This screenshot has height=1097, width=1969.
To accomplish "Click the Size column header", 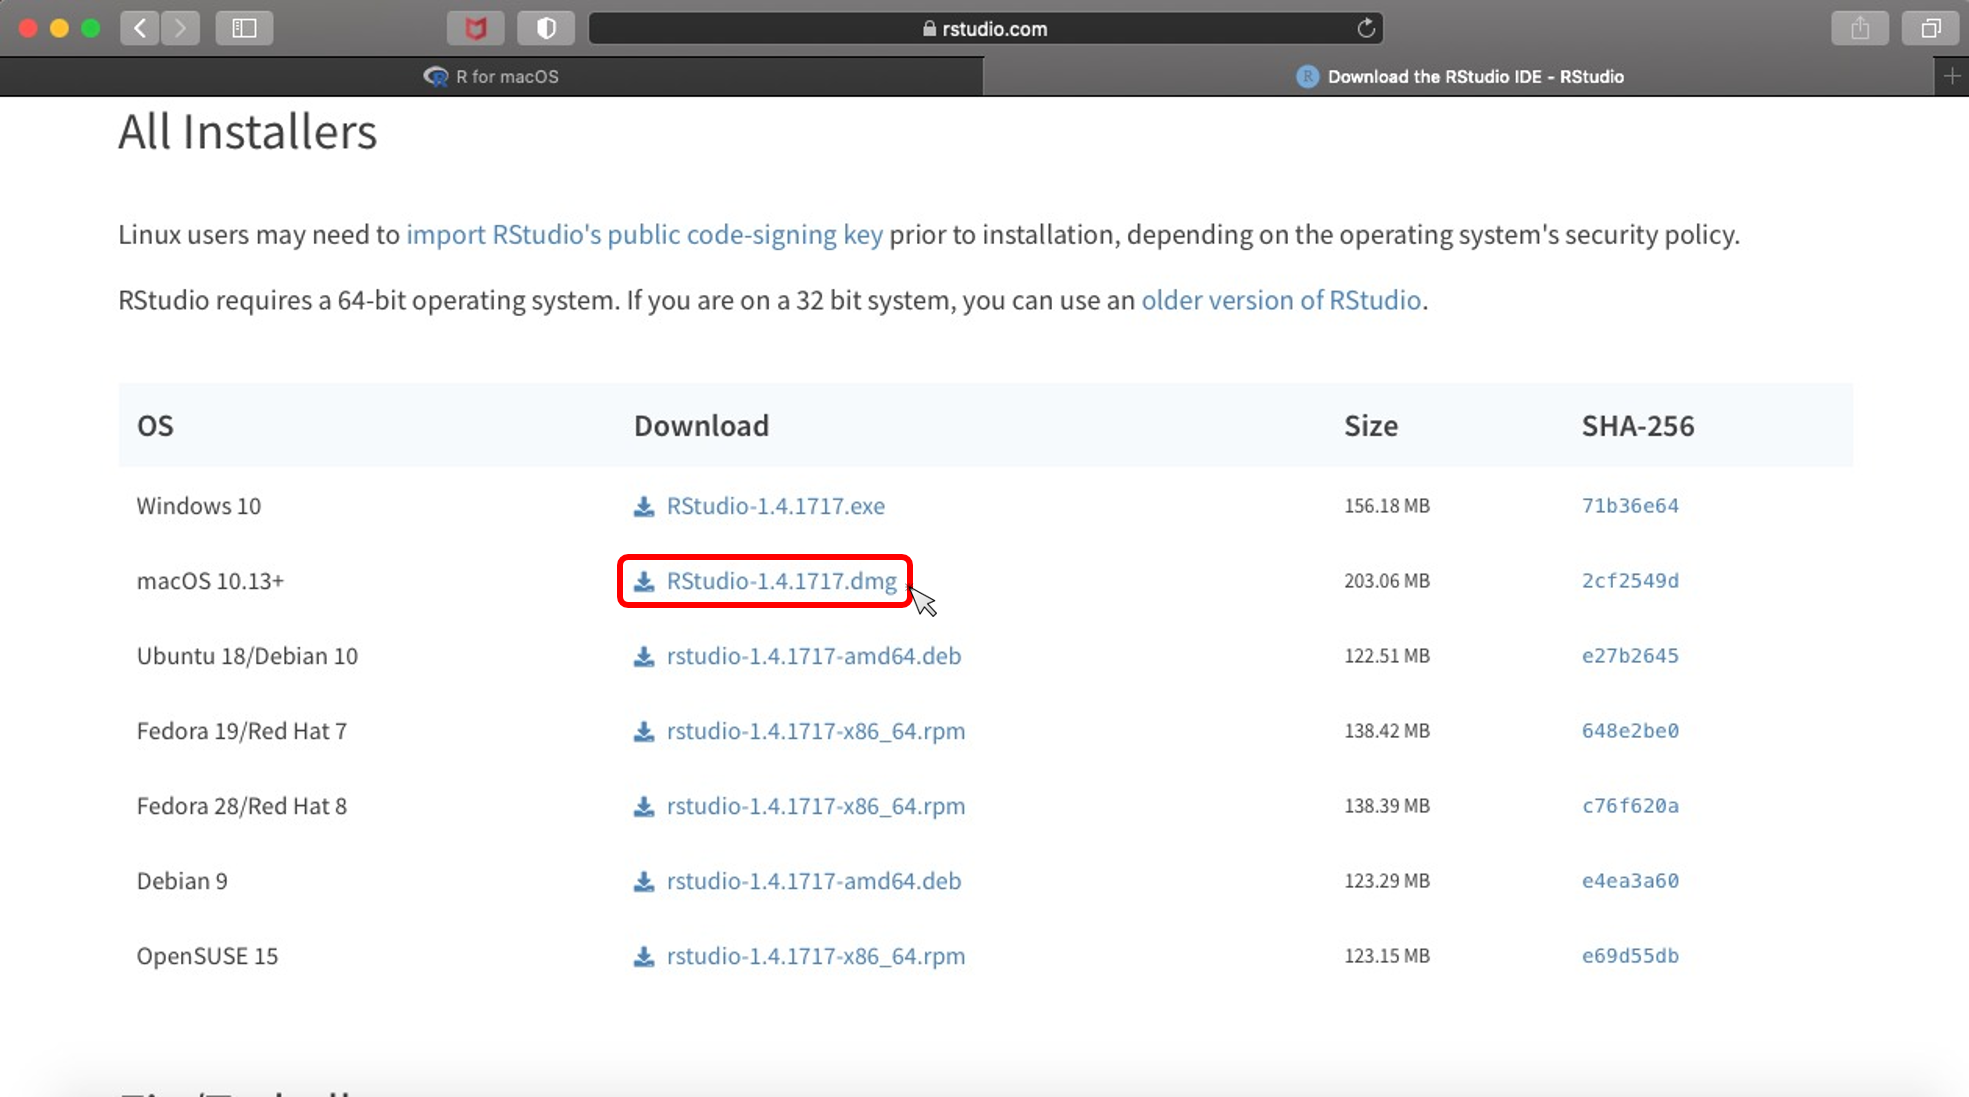I will tap(1370, 426).
